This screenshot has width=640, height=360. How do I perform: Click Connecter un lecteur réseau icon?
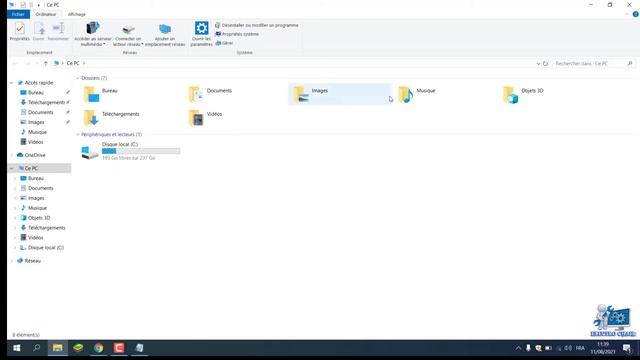128,29
